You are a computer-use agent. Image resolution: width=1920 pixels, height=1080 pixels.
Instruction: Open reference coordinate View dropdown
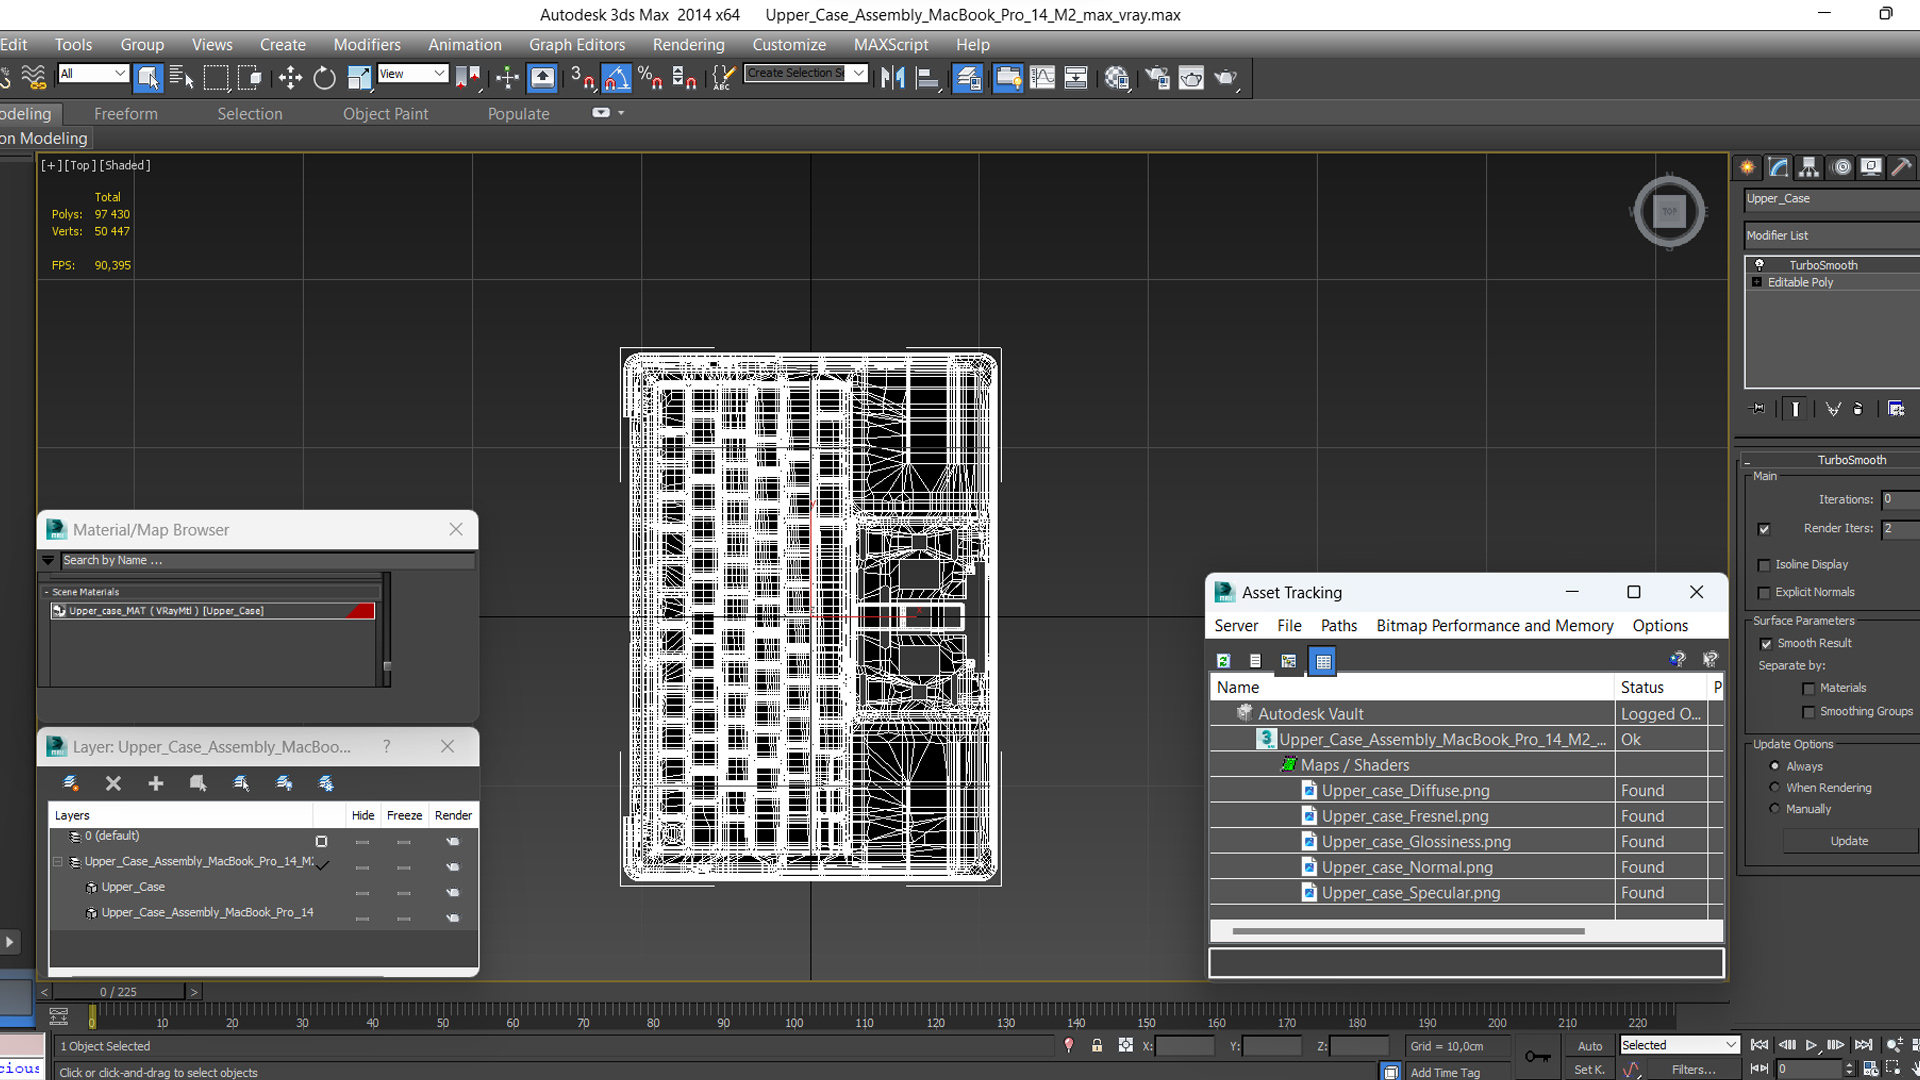coord(412,73)
